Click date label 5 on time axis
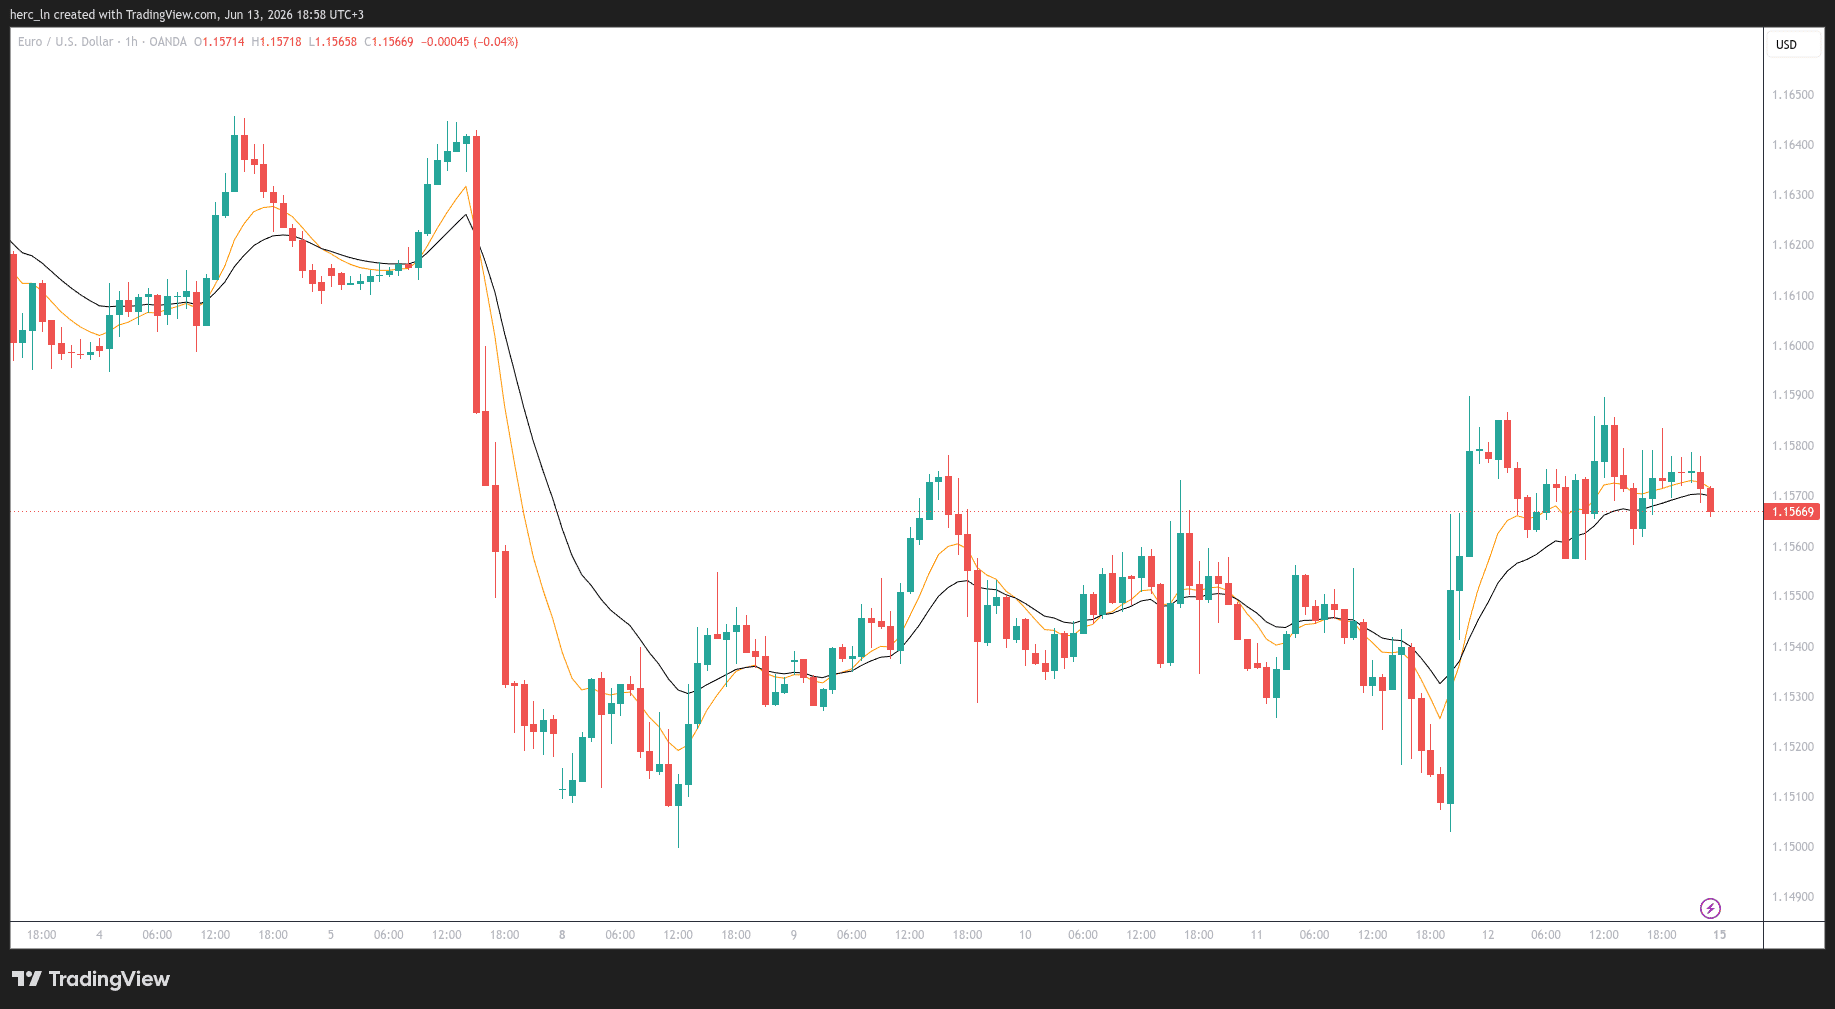Viewport: 1835px width, 1009px height. pos(331,935)
